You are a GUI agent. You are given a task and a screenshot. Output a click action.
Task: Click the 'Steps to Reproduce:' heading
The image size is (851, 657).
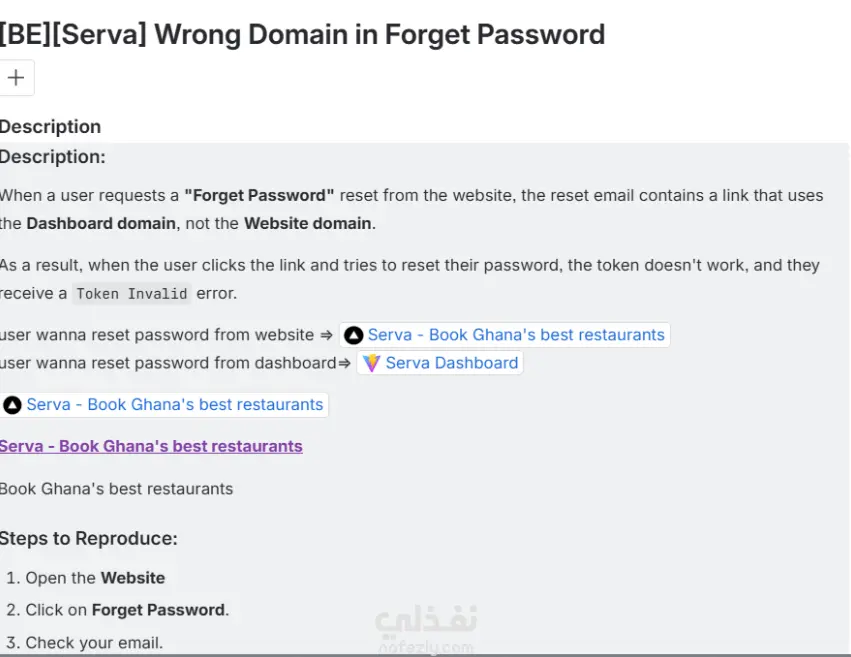[x=89, y=538]
